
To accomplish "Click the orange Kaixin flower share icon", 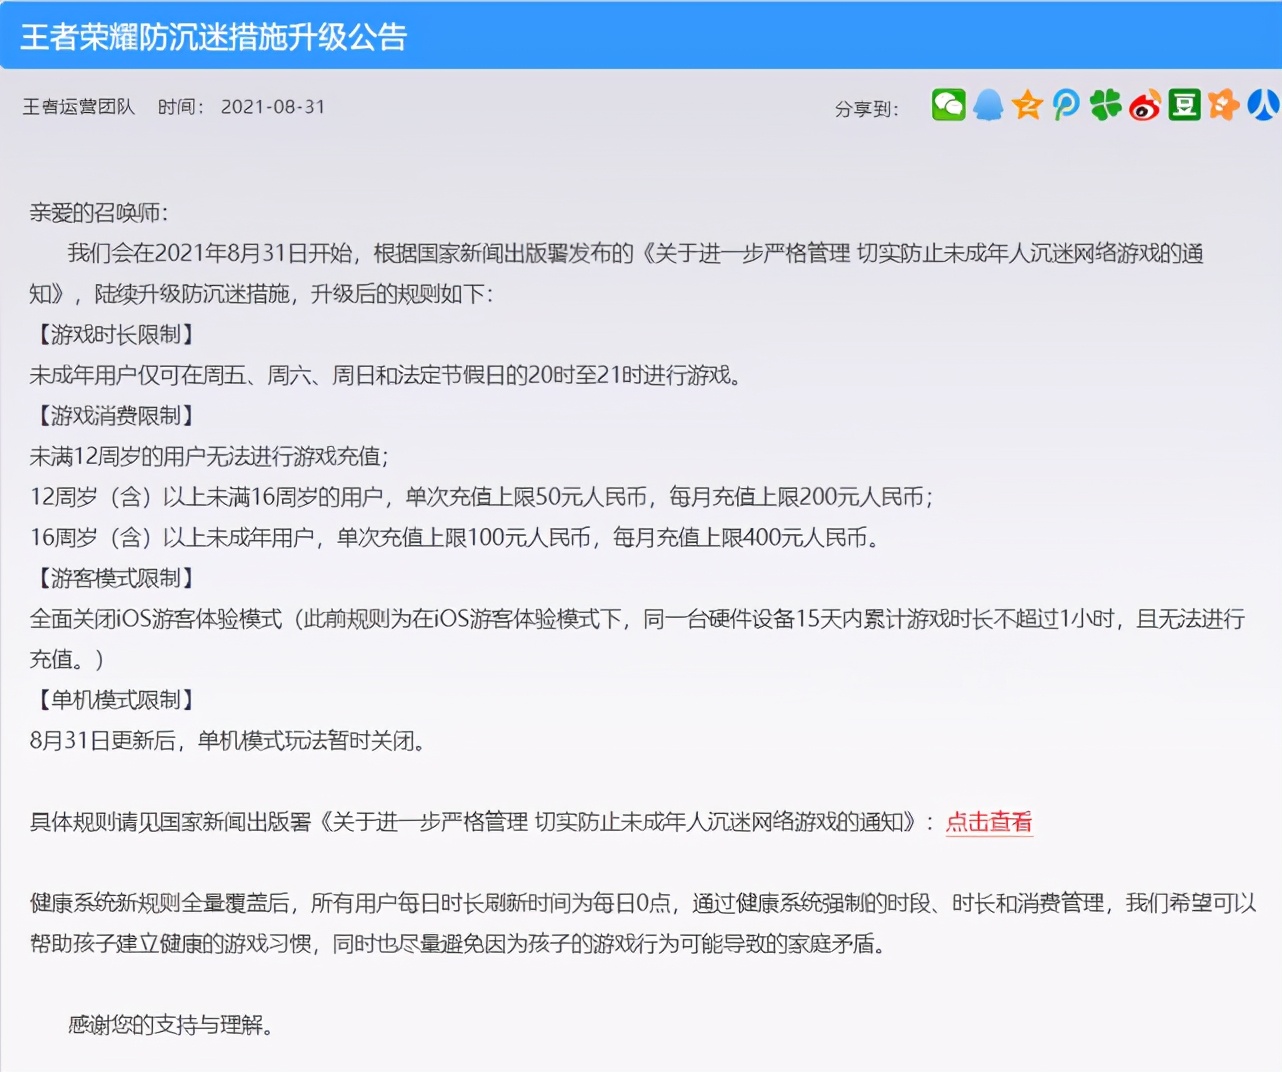I will click(1221, 105).
